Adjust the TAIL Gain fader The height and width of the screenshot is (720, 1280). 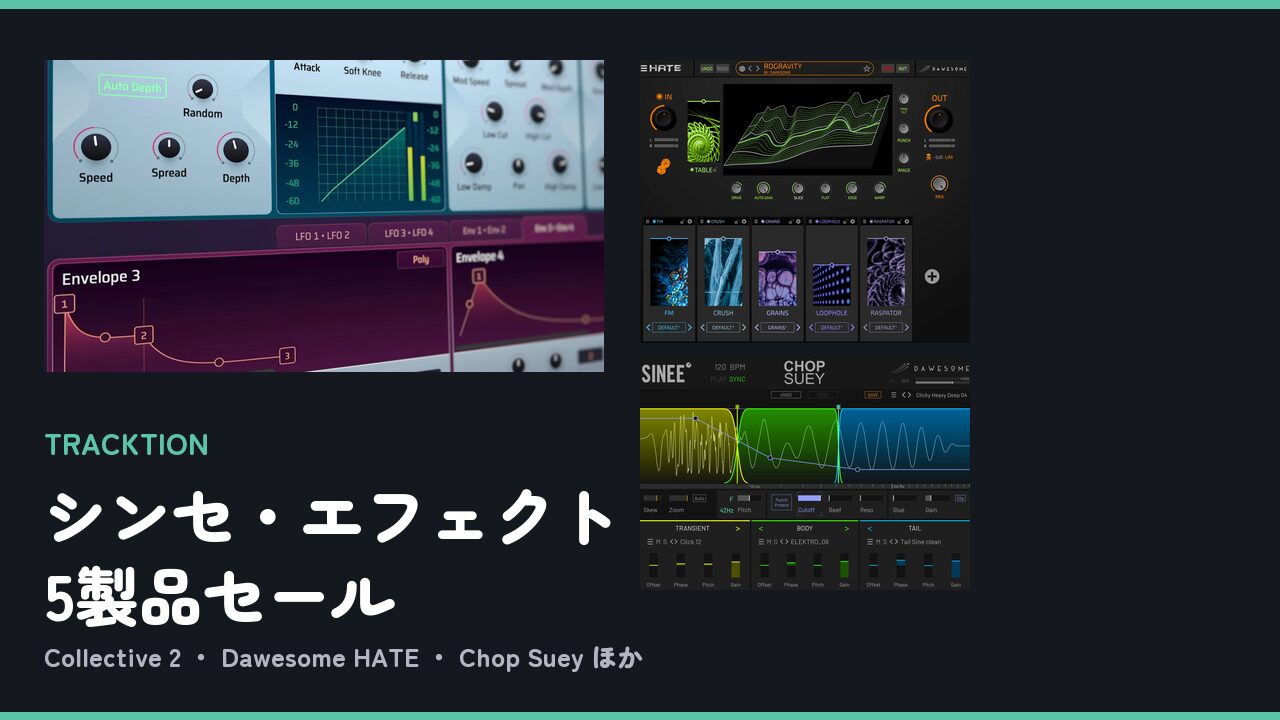[955, 566]
